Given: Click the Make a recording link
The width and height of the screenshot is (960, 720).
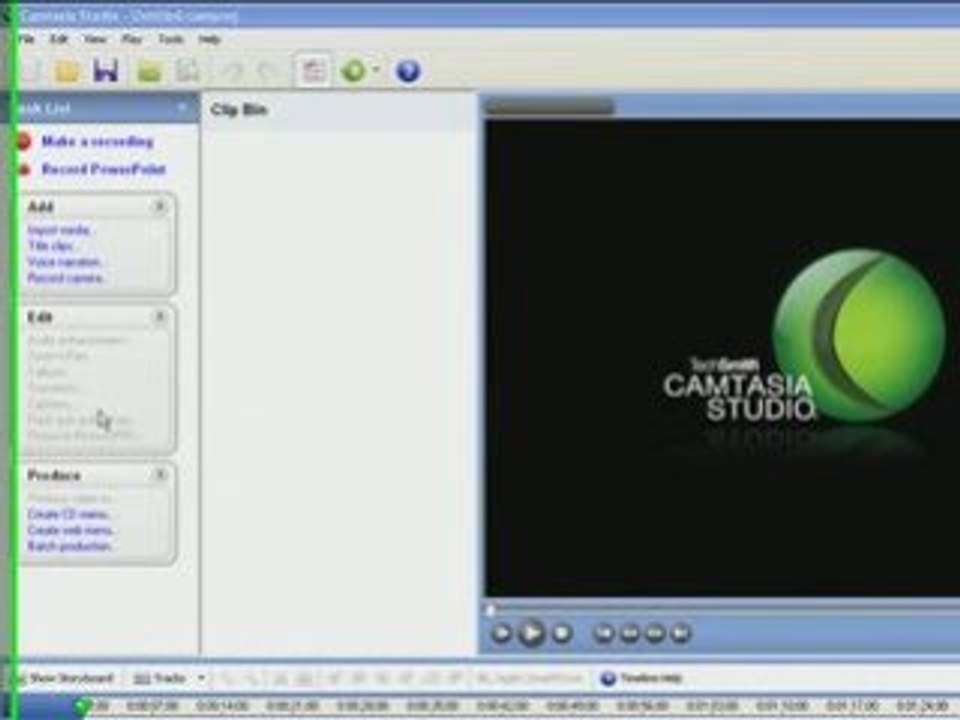Looking at the screenshot, I should 97,141.
